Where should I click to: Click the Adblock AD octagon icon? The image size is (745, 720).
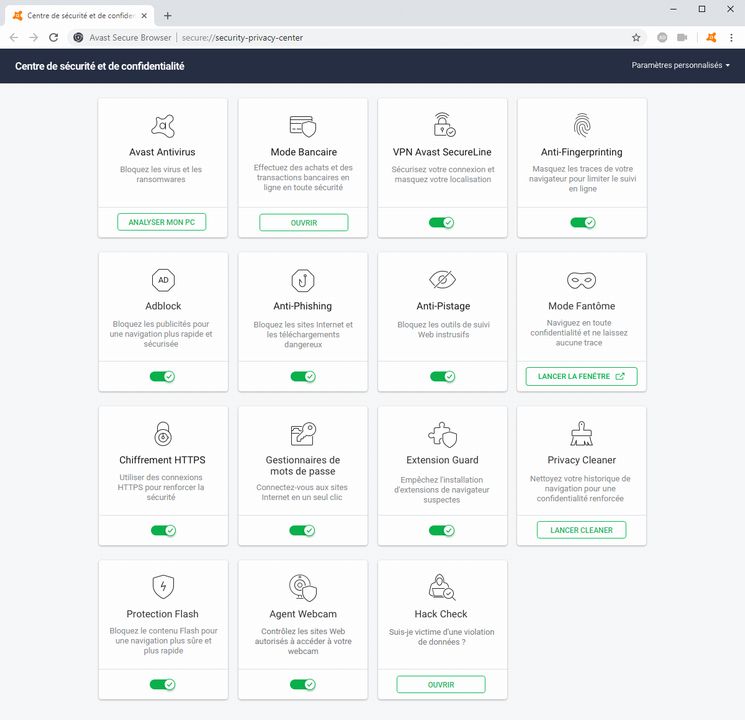tap(163, 280)
